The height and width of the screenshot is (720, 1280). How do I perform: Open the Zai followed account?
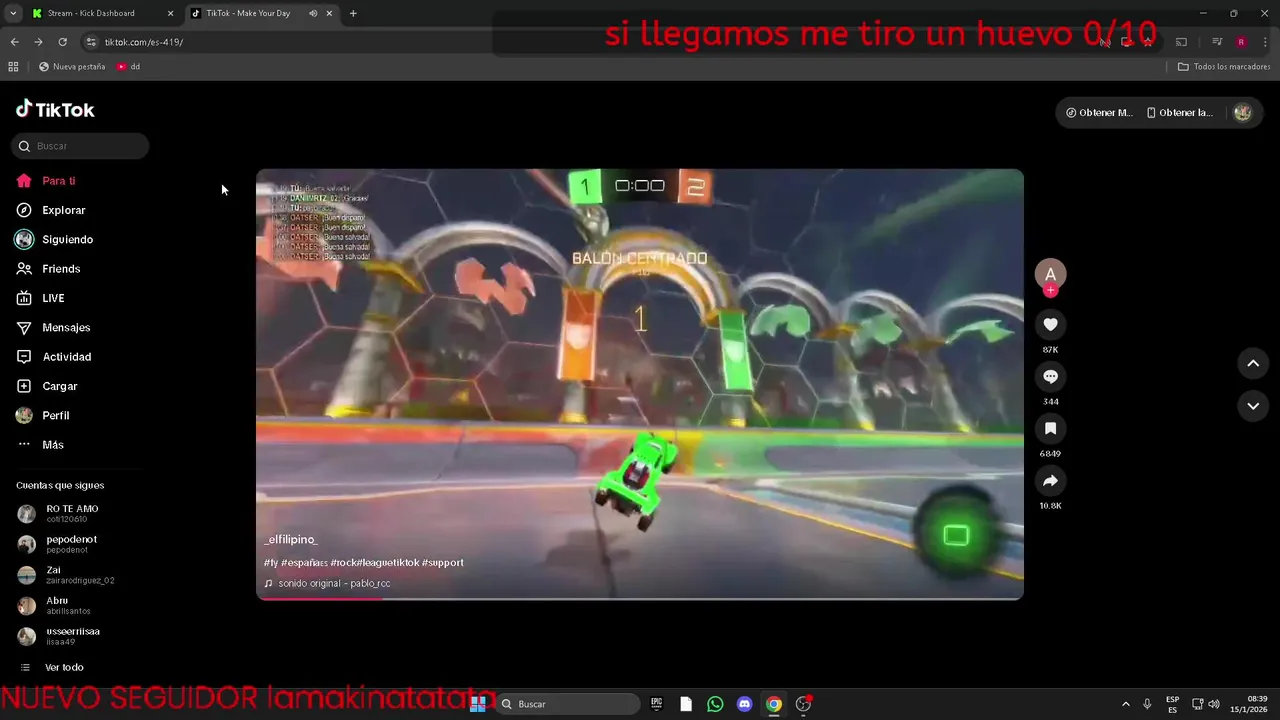(x=66, y=575)
